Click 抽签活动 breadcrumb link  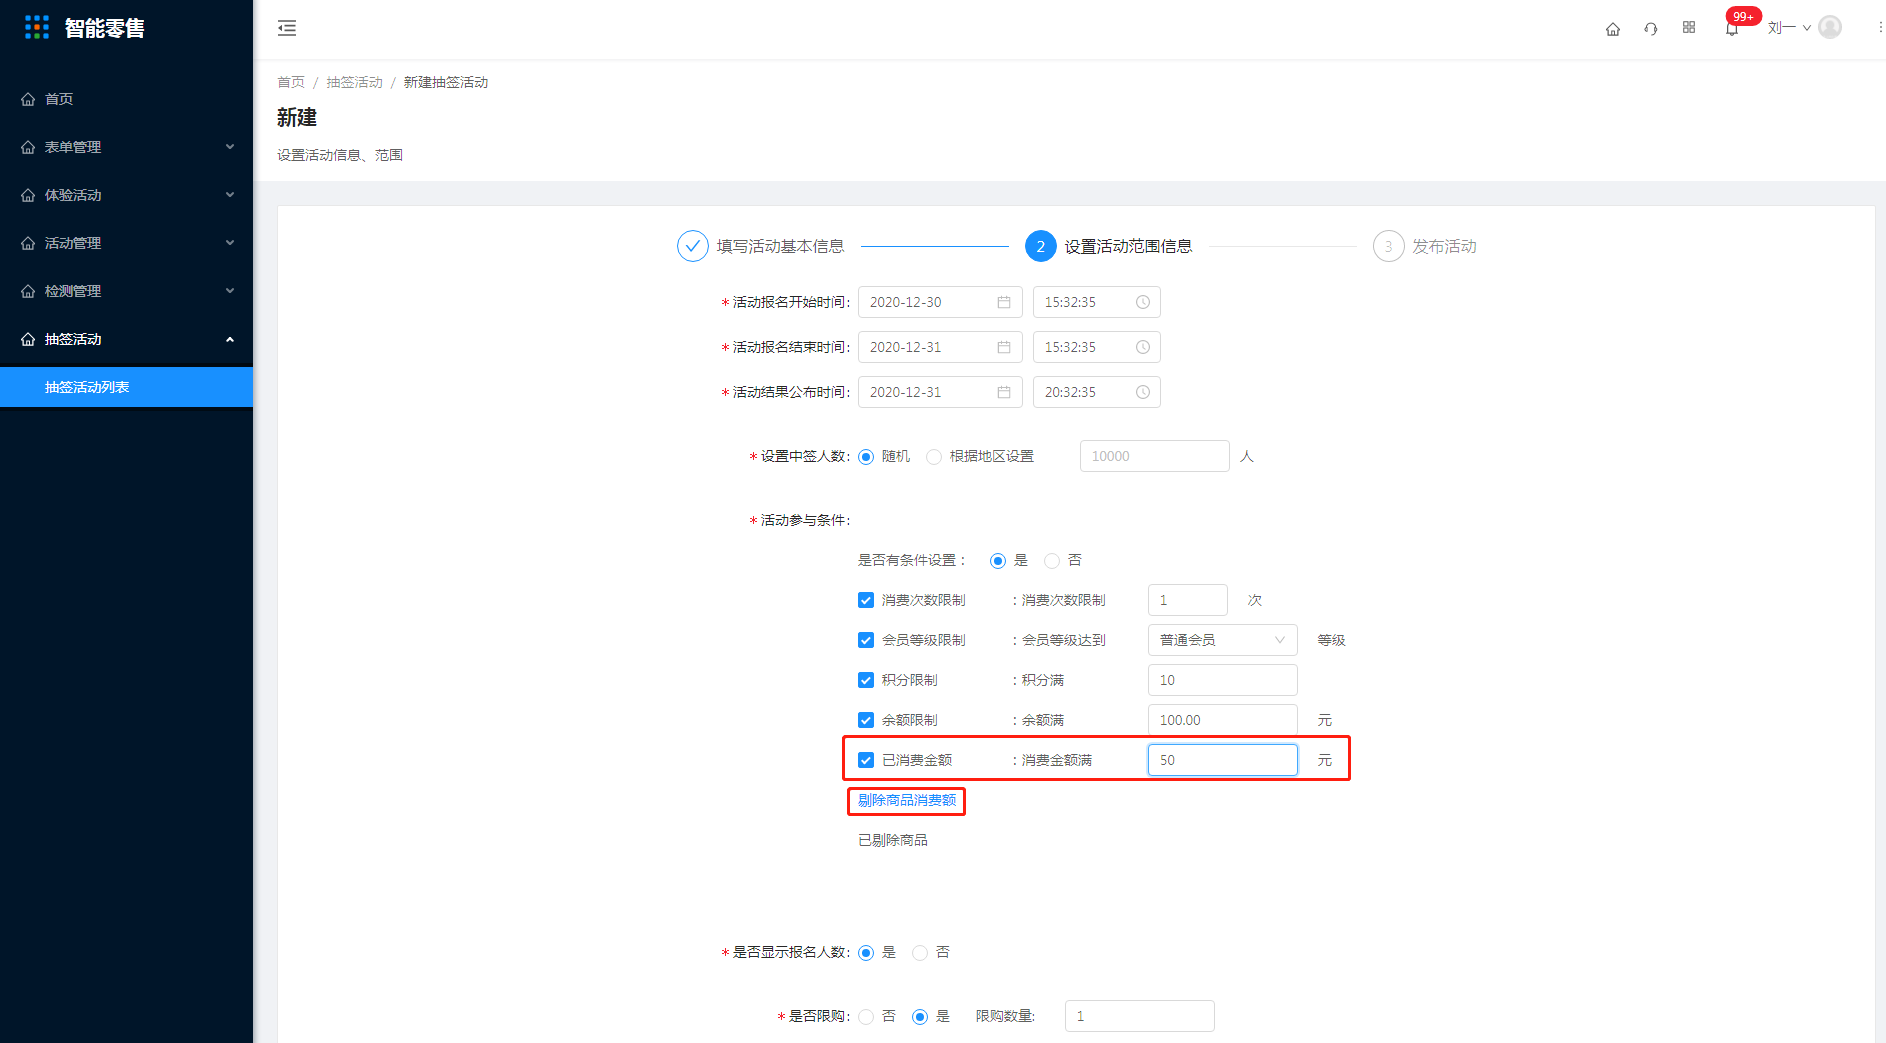pos(355,82)
